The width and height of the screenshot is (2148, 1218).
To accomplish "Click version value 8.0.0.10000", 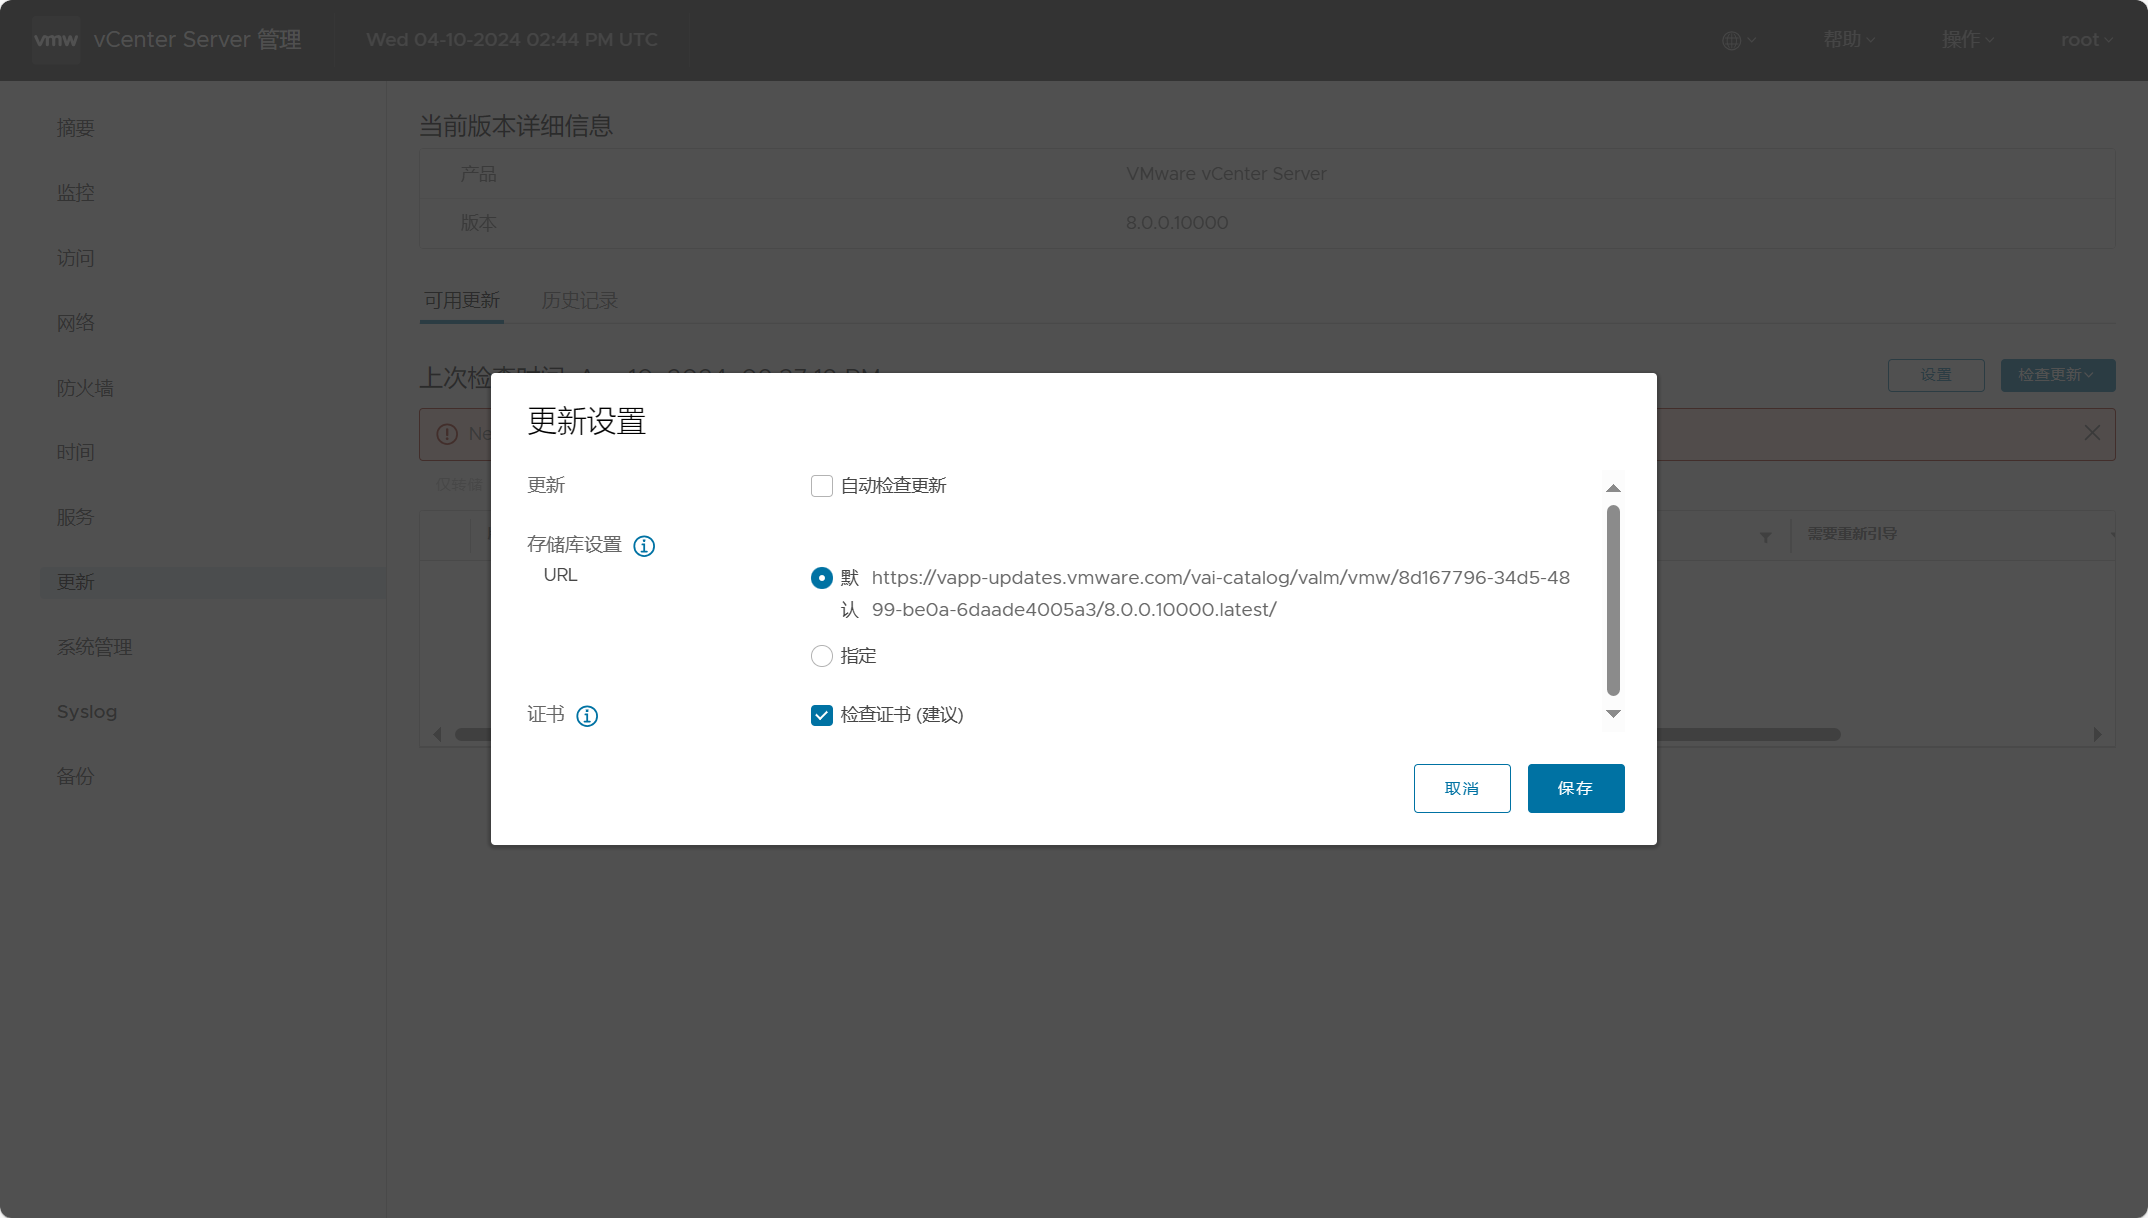I will [x=1177, y=223].
